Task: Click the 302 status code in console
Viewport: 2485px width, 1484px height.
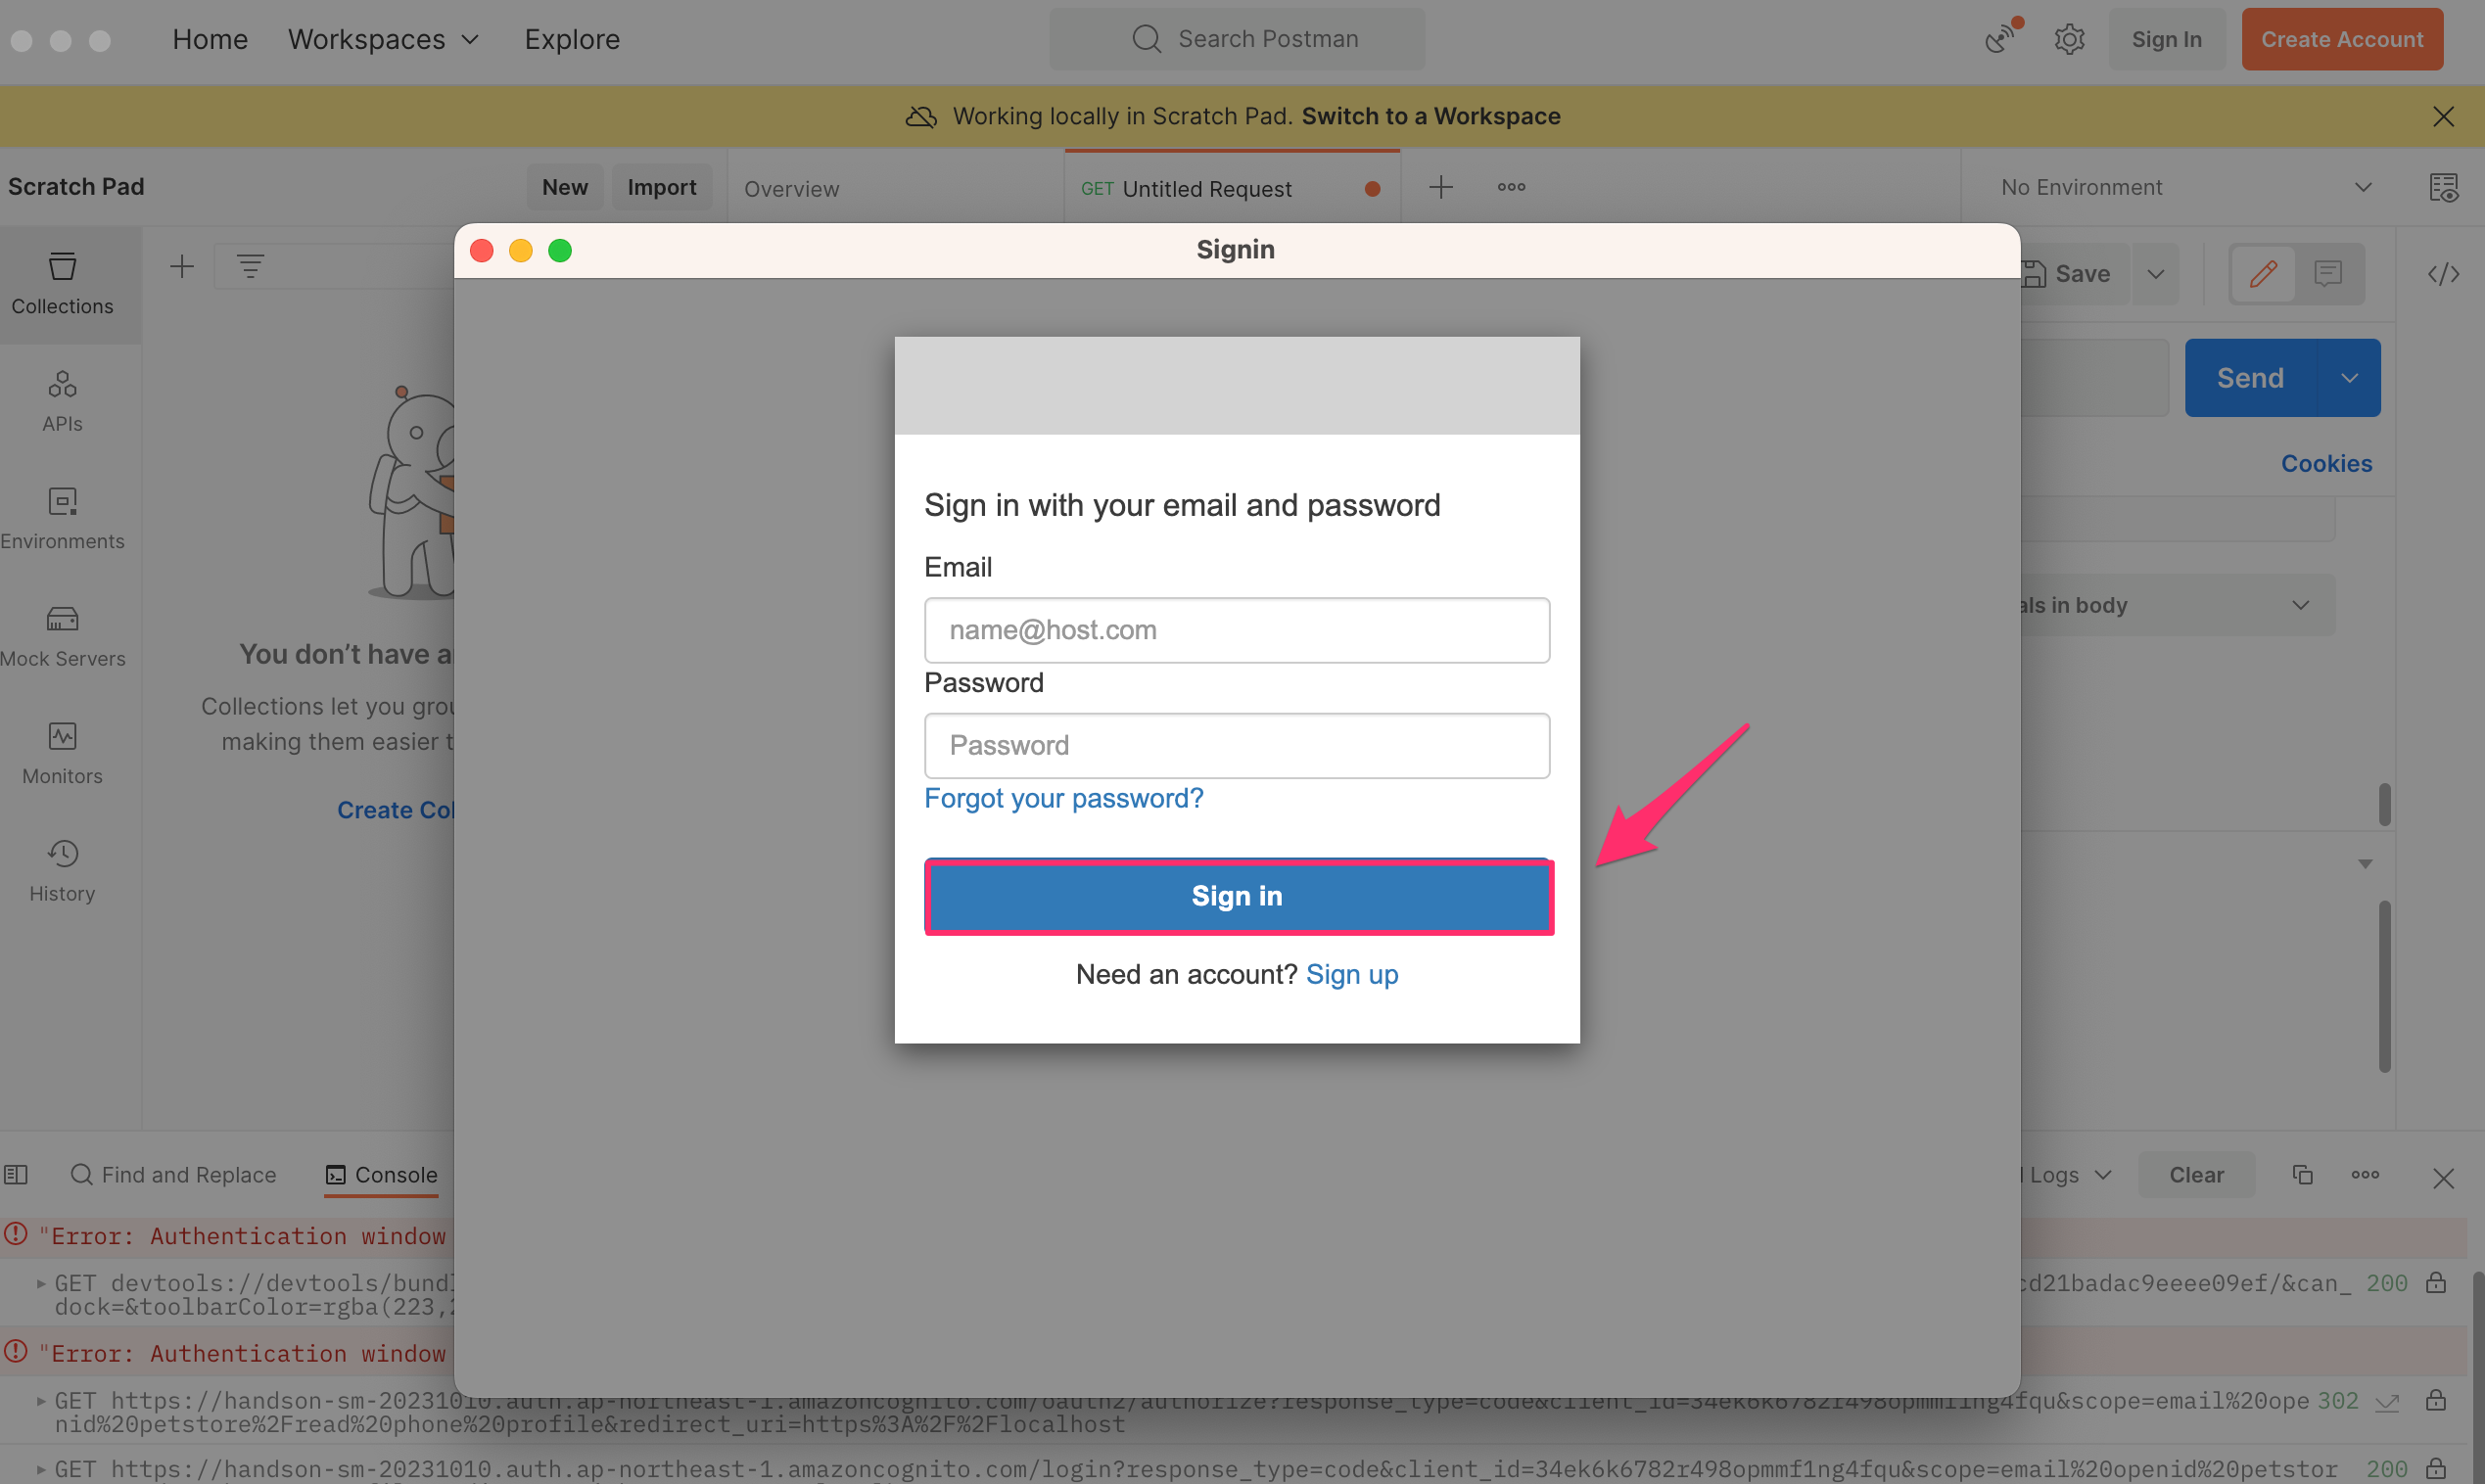Action: point(2338,1400)
